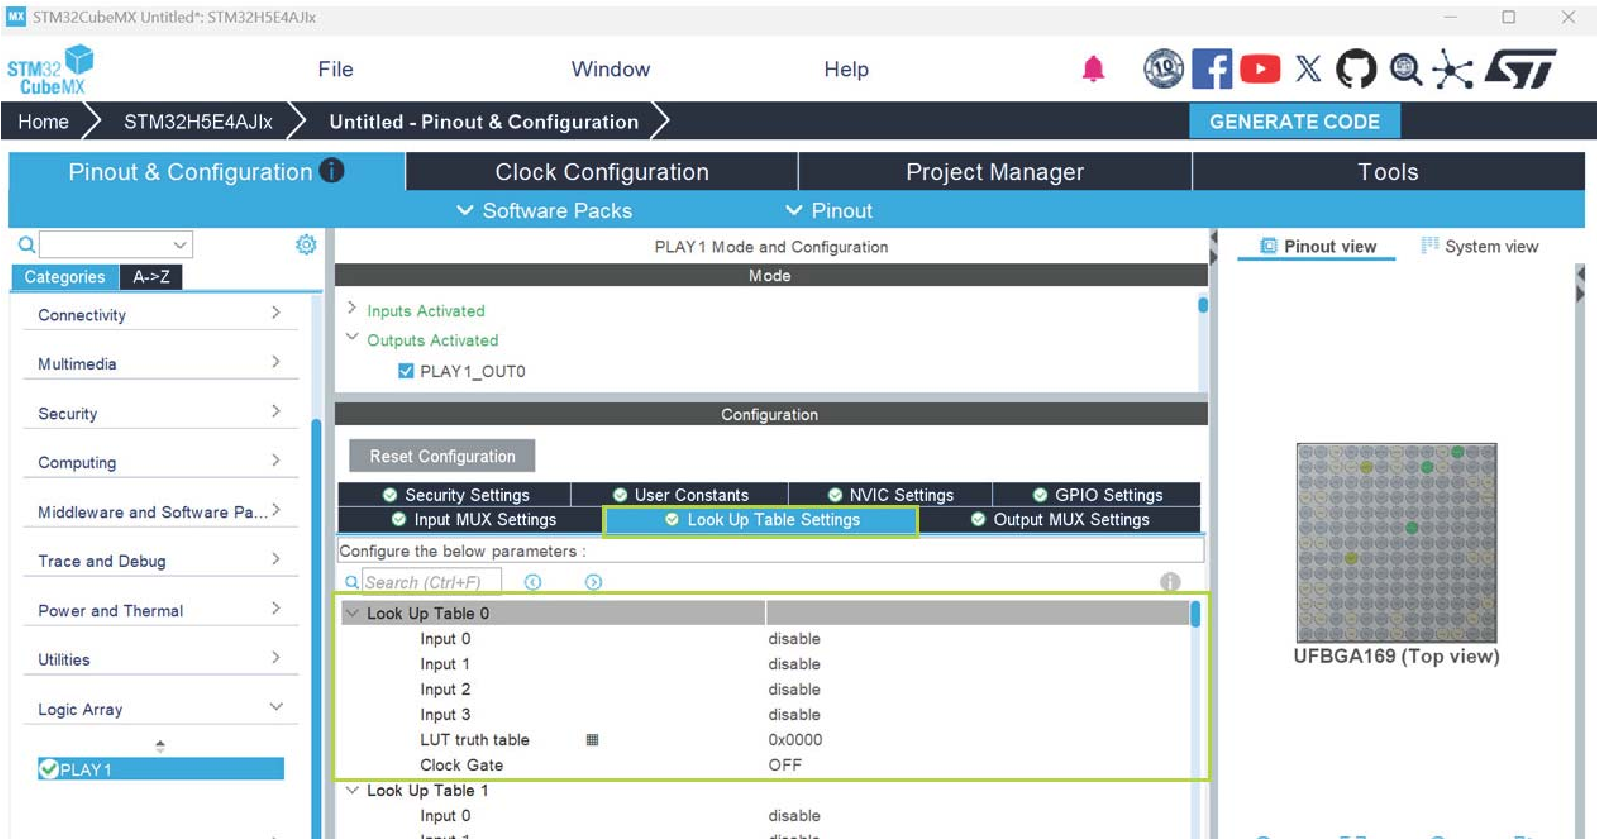
Task: Click the GENERATE CODE button
Action: (1294, 121)
